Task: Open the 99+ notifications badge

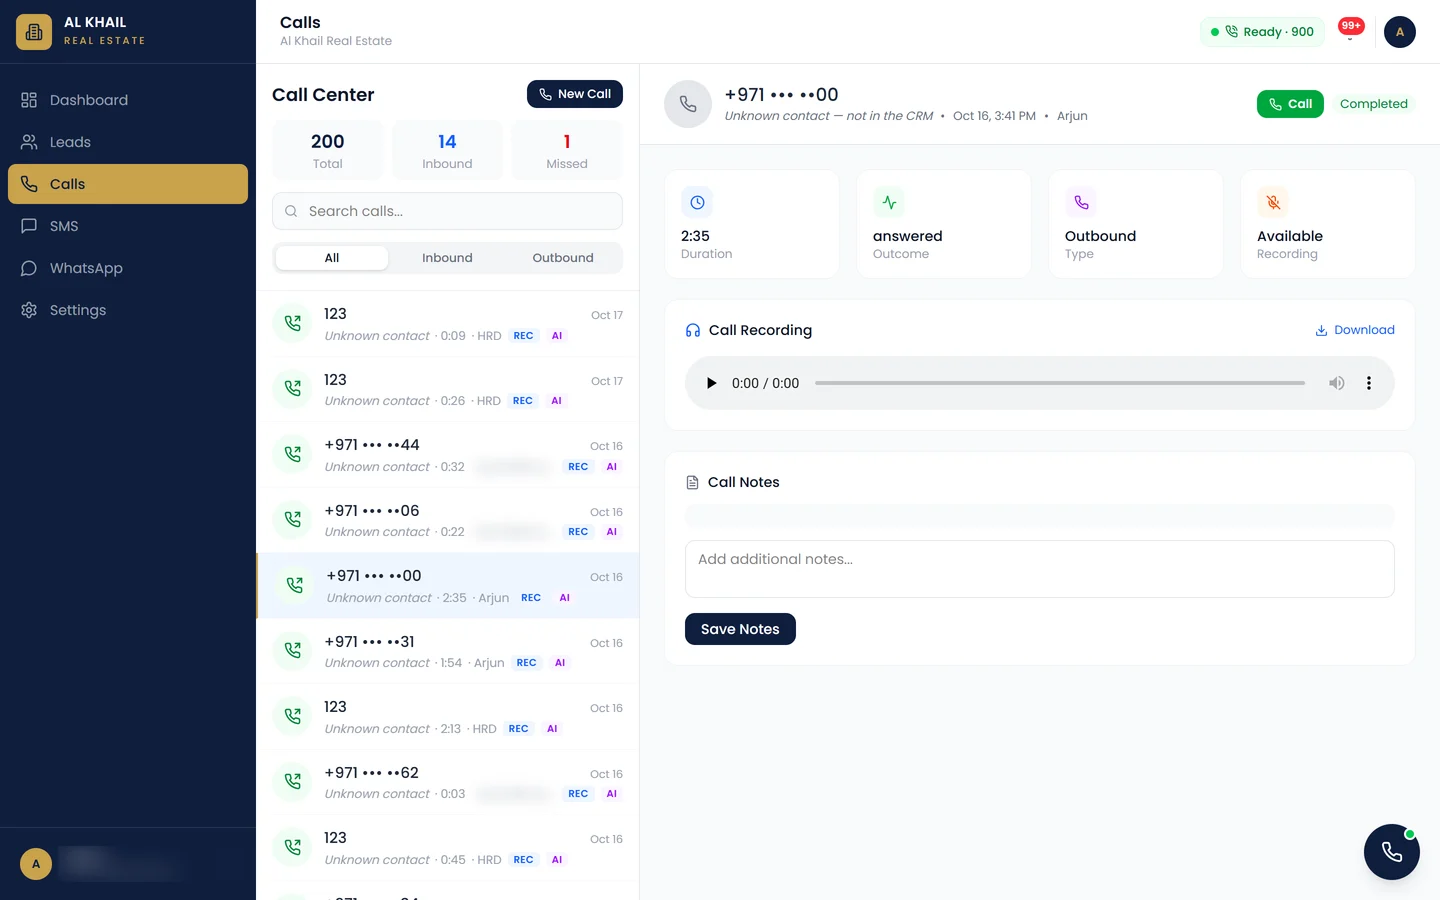Action: (x=1351, y=28)
